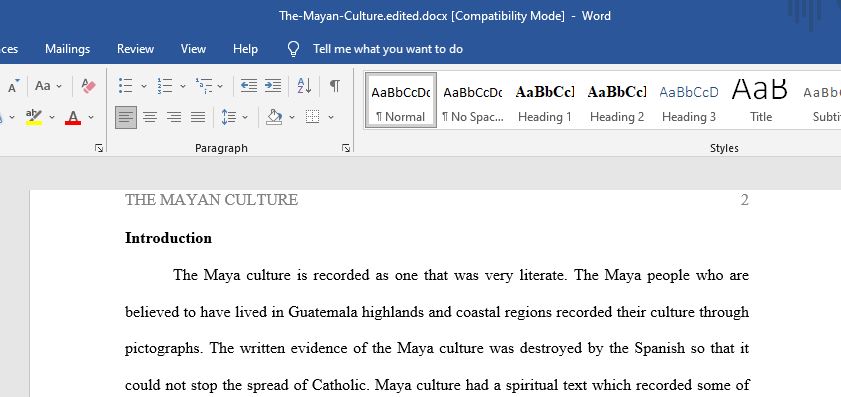The width and height of the screenshot is (841, 397).
Task: Open the Bullets dropdown arrow
Action: click(144, 86)
